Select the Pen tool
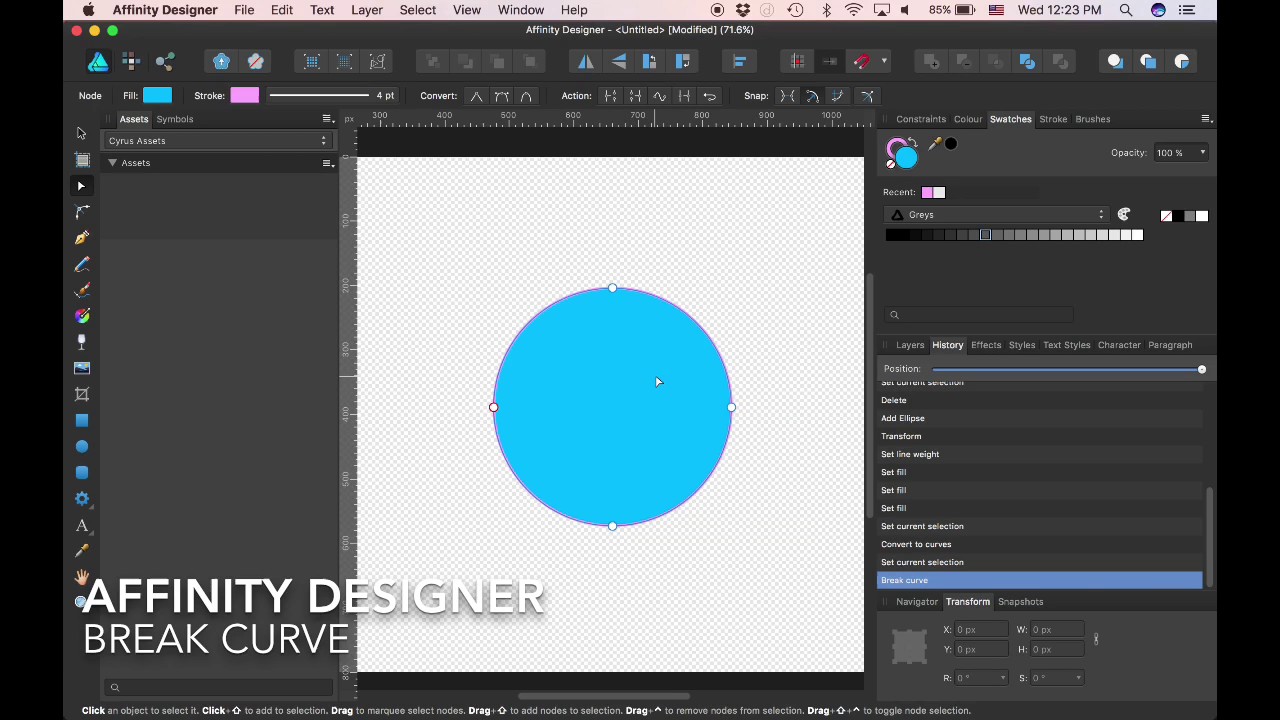This screenshot has width=1280, height=720. pyautogui.click(x=82, y=237)
